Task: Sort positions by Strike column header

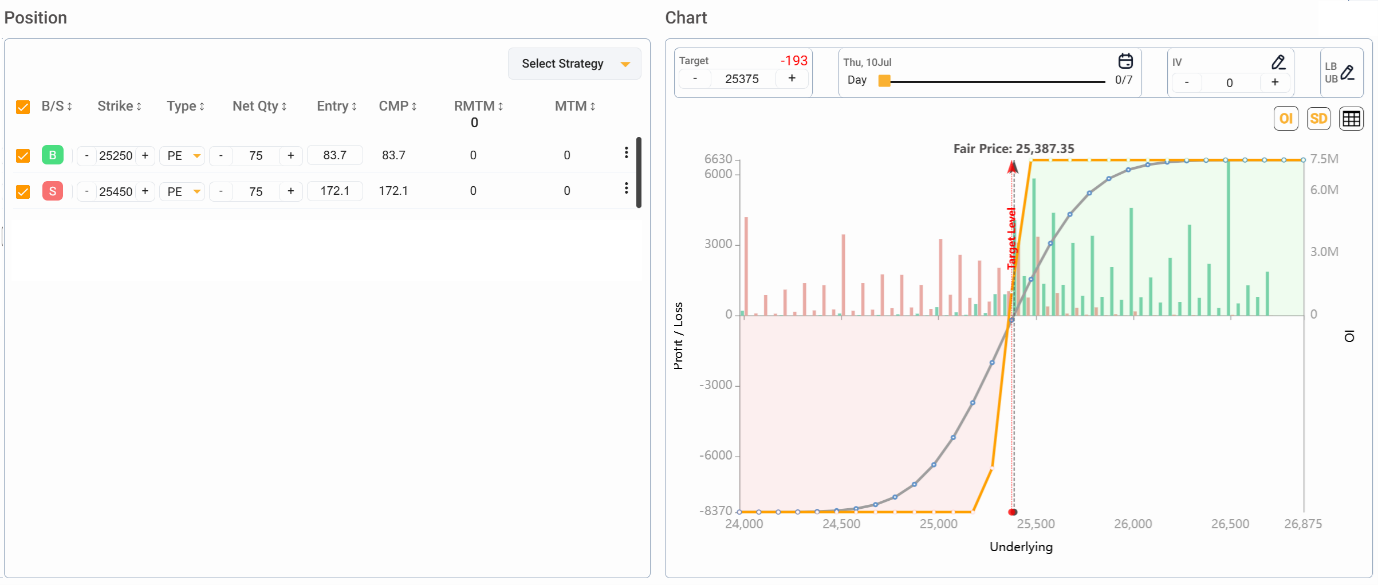Action: coord(119,106)
